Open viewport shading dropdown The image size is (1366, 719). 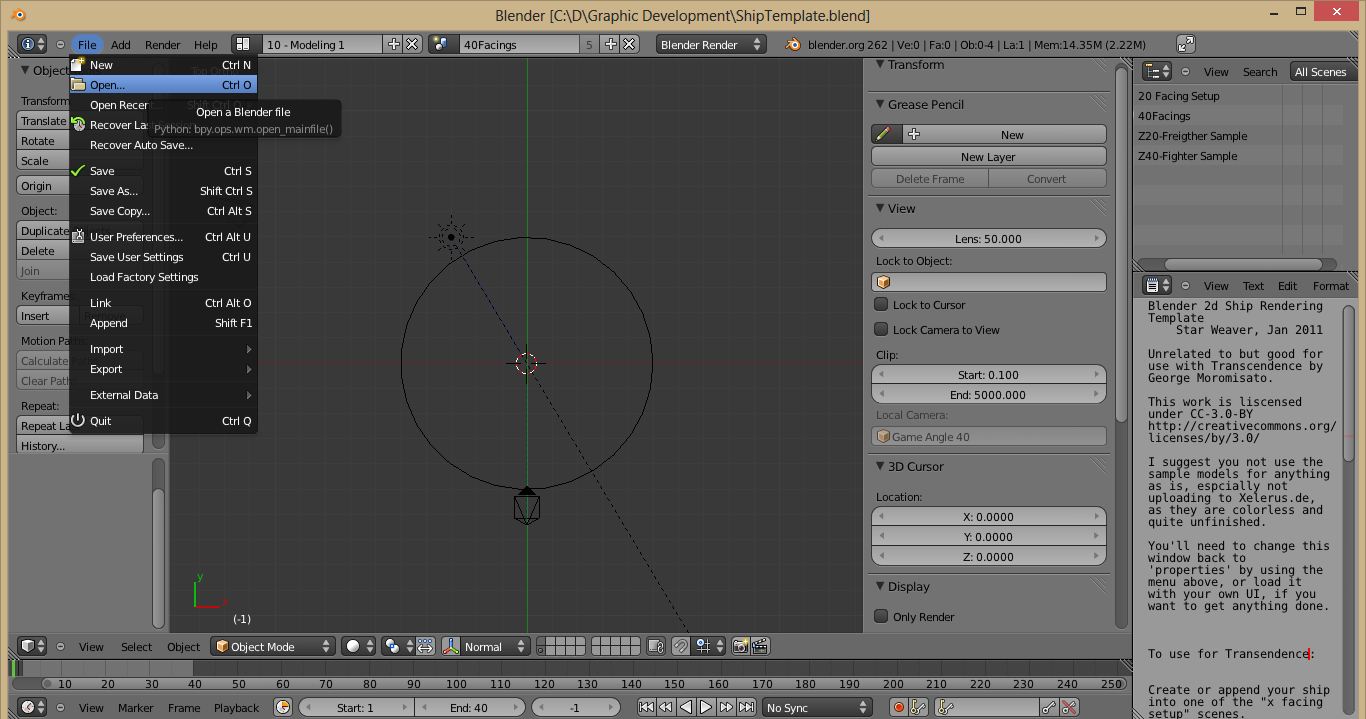[x=359, y=646]
